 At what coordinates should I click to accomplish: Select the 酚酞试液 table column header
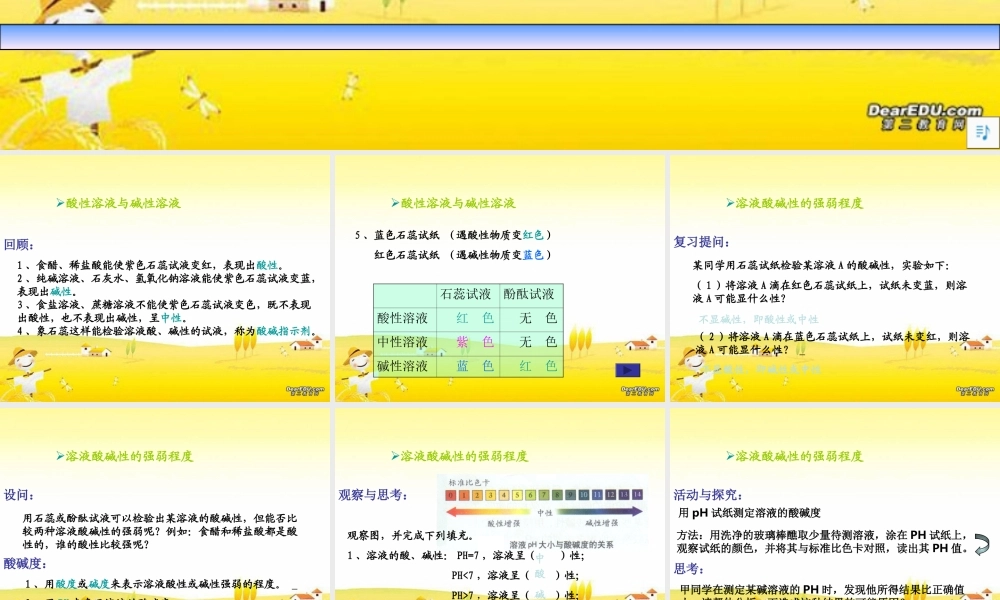coord(528,294)
